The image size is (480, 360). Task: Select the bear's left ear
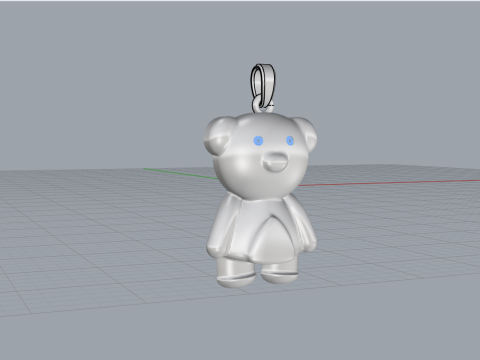click(x=217, y=135)
